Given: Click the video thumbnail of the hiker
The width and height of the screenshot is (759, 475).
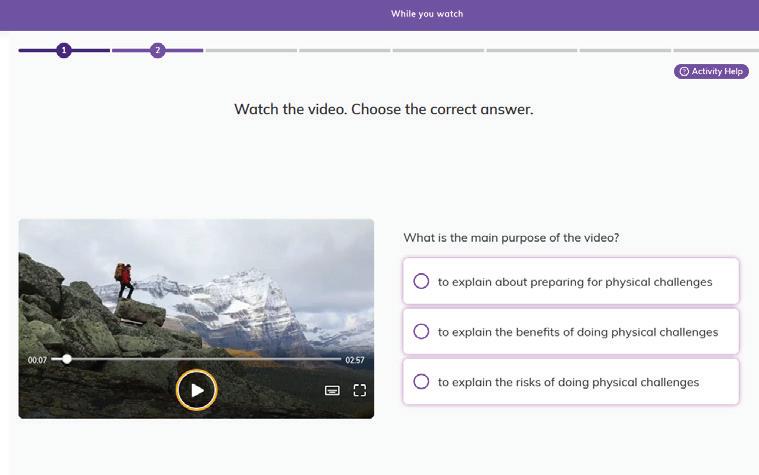Looking at the screenshot, I should 196,291.
